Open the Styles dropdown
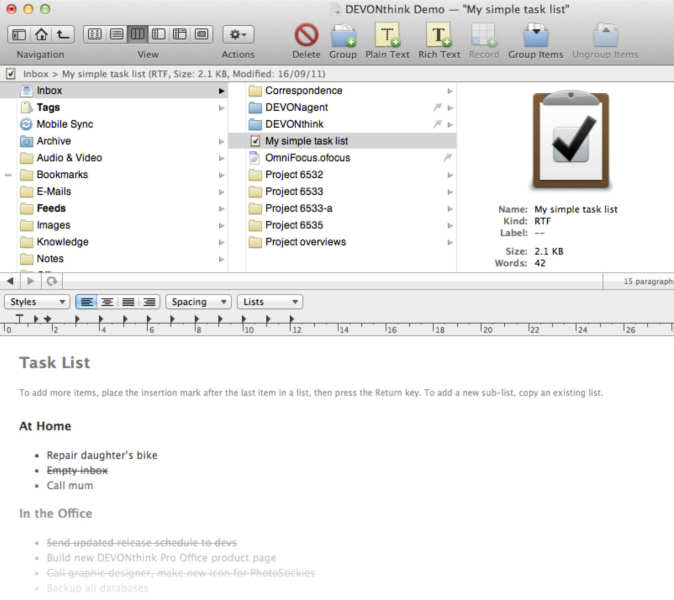674x600 pixels. (37, 302)
